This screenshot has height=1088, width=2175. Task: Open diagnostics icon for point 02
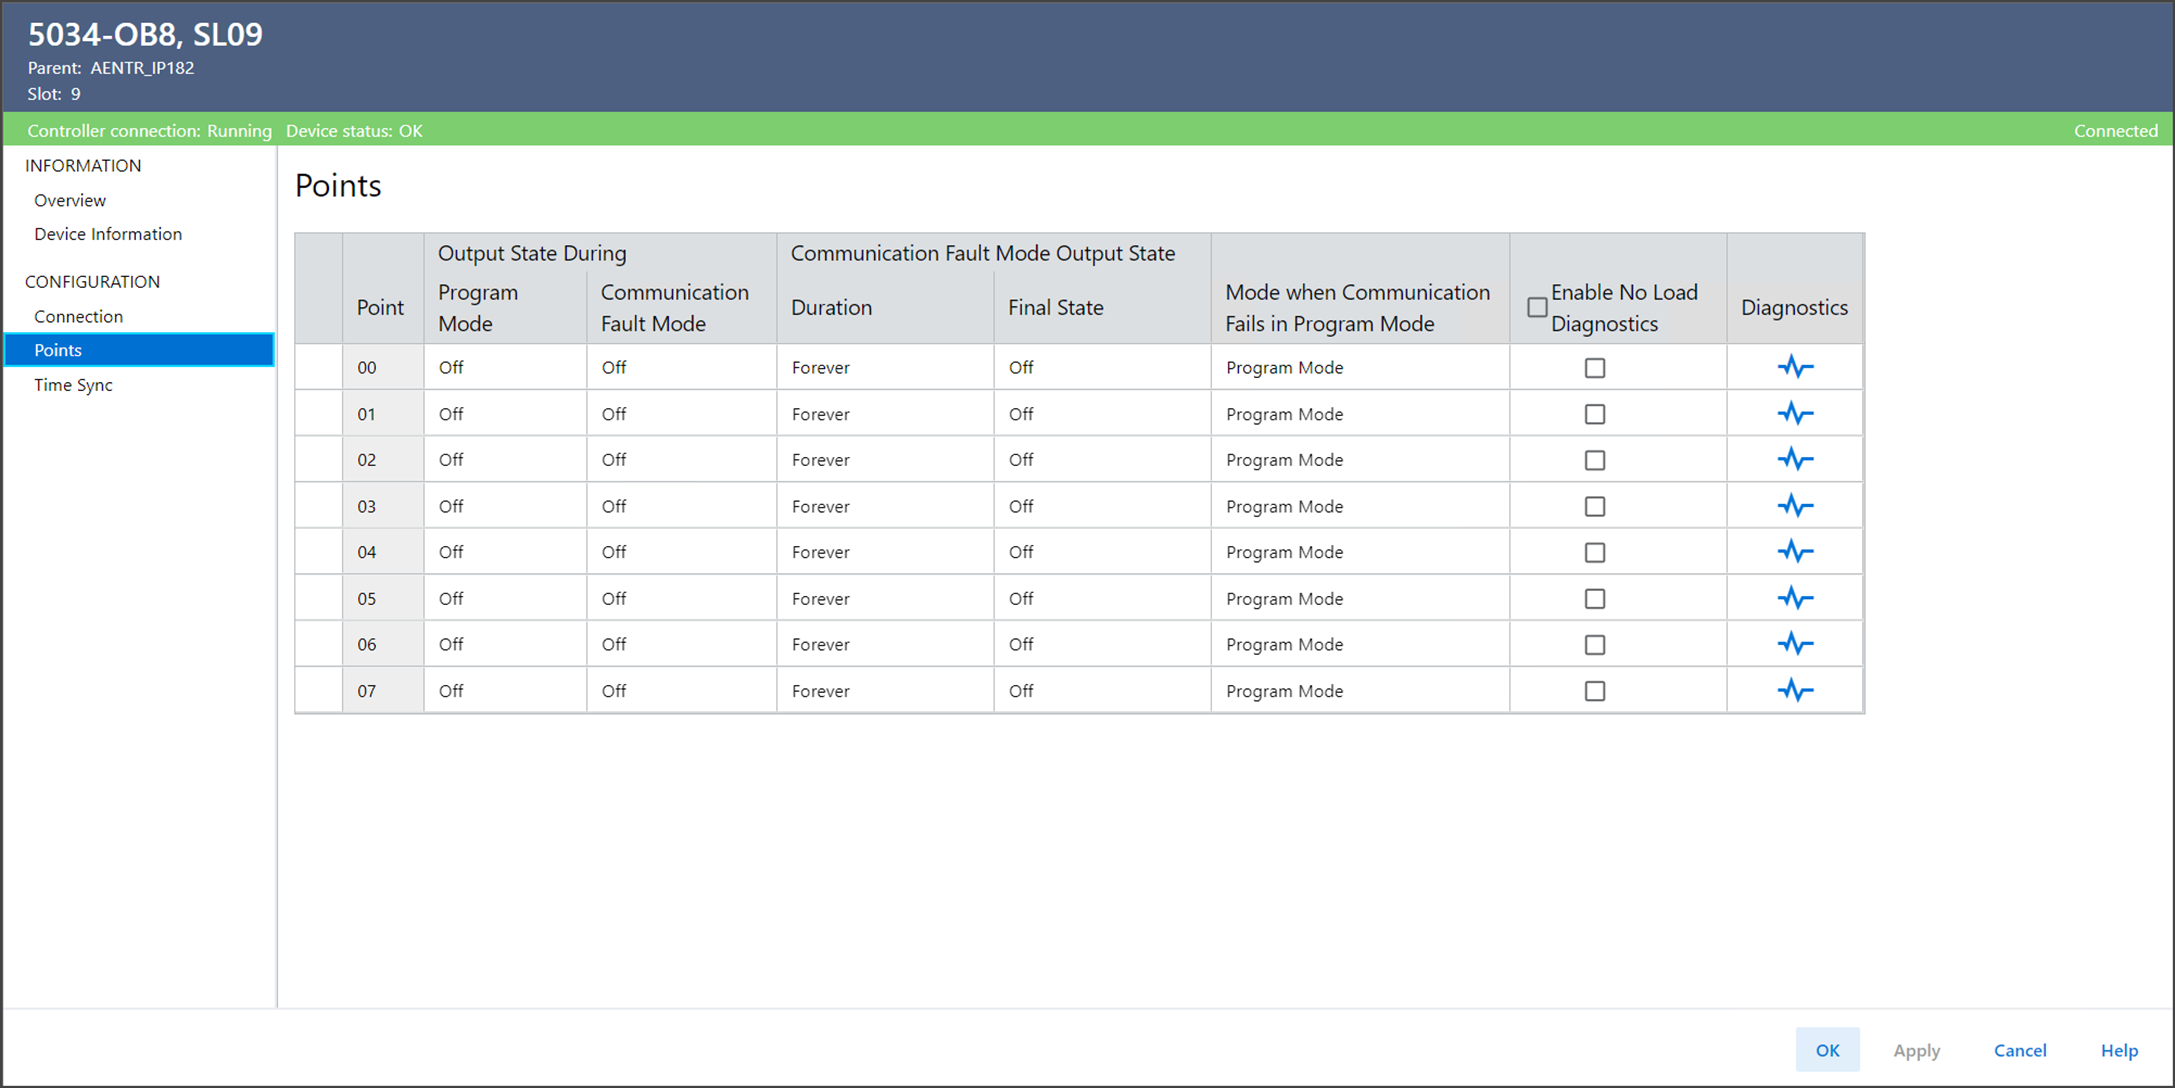click(1795, 460)
